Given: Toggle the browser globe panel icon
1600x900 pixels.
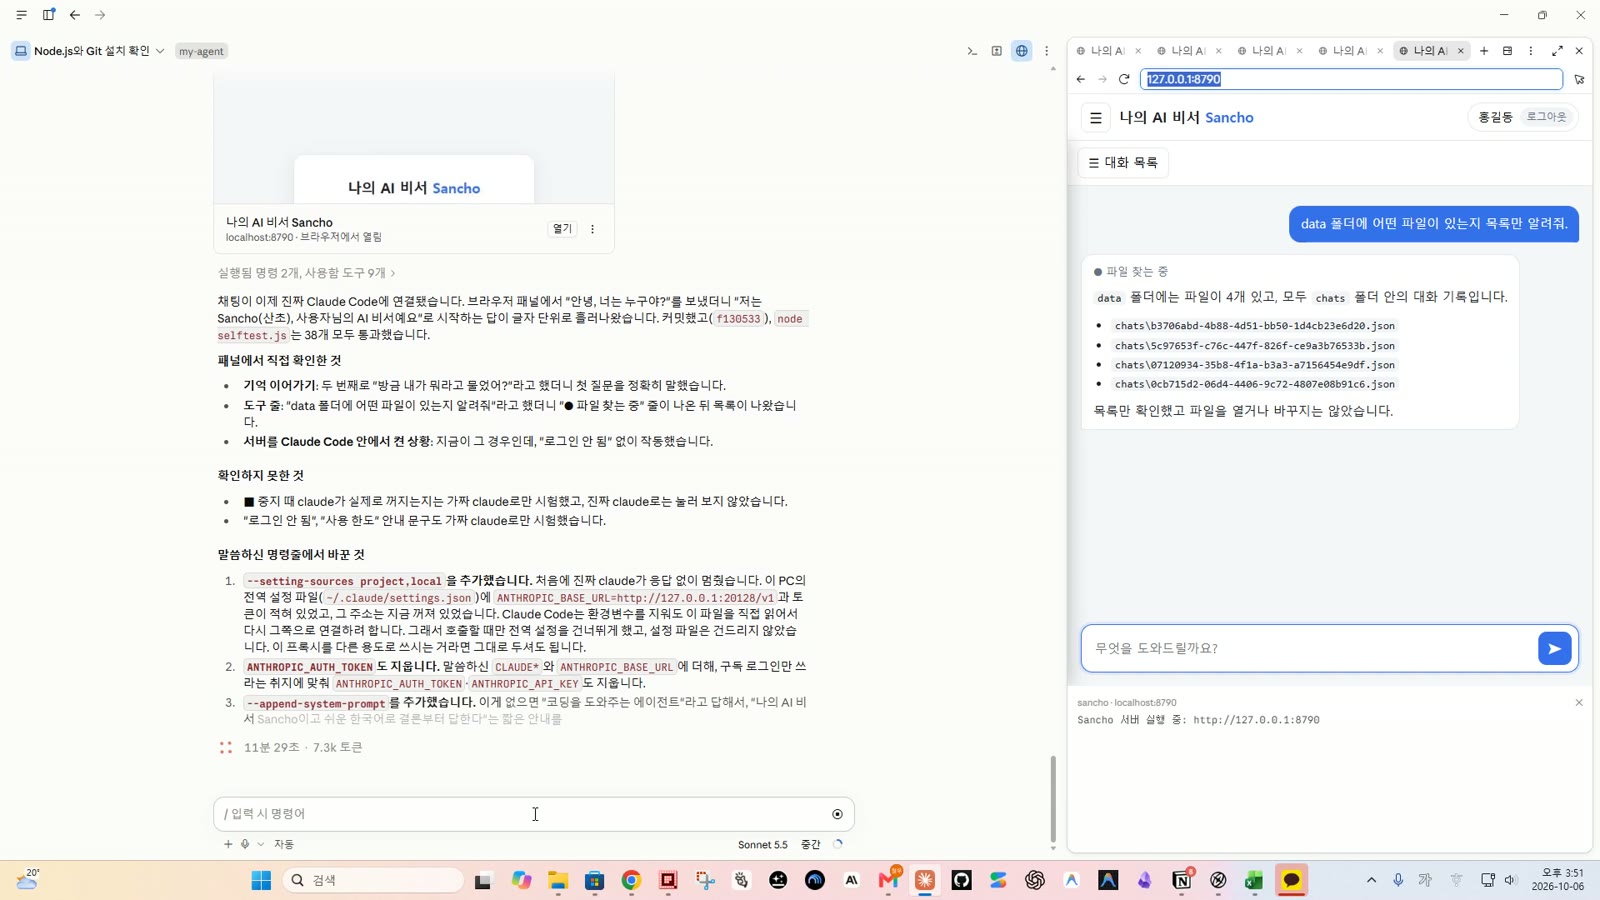Looking at the screenshot, I should click(1022, 51).
